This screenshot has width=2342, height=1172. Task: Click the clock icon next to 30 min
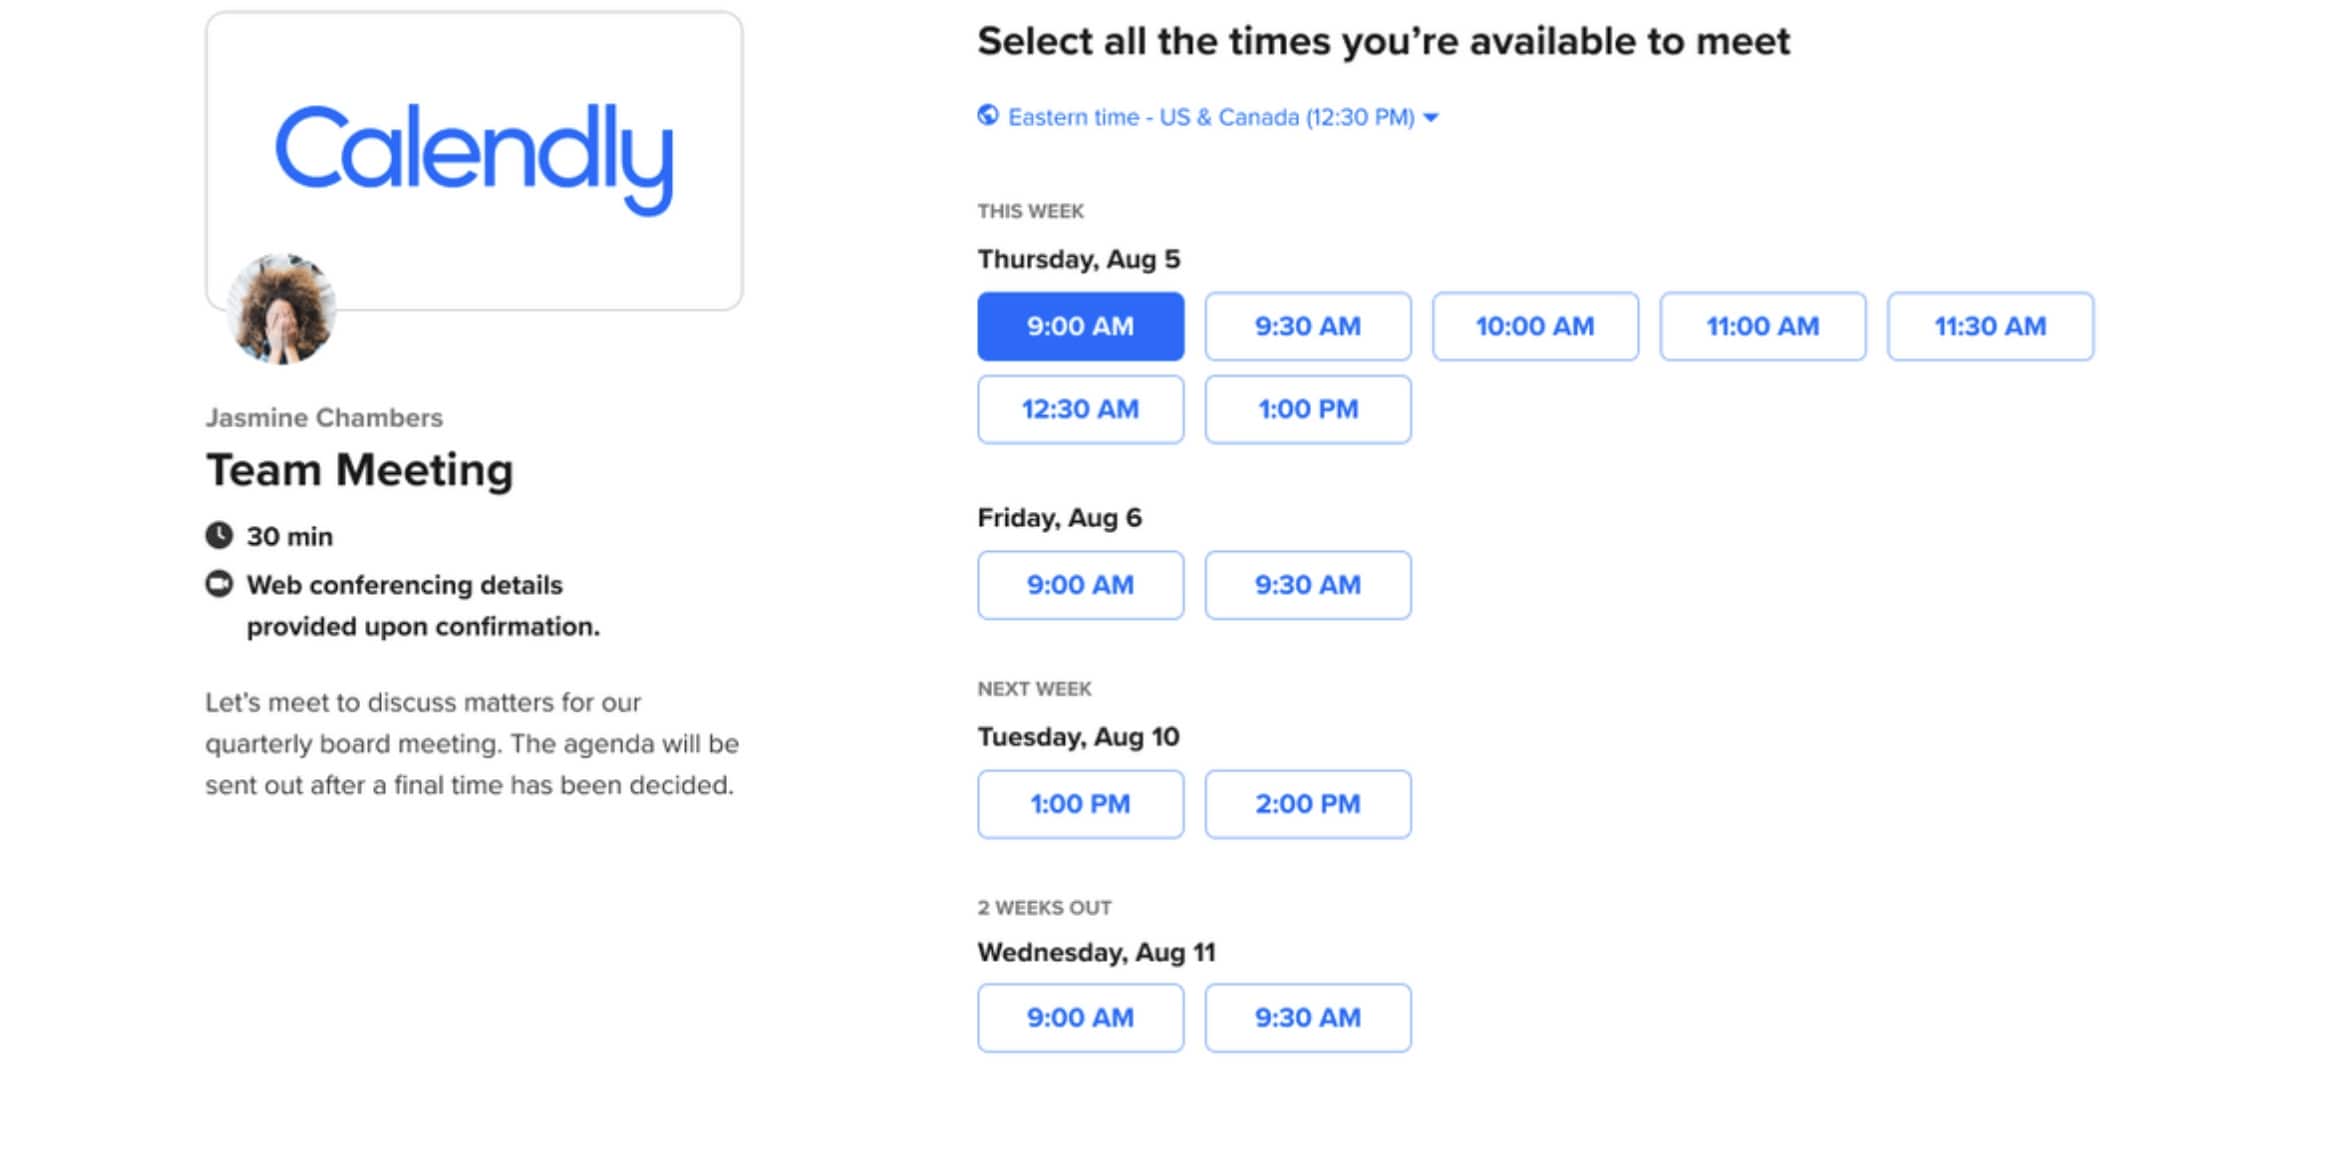click(219, 536)
